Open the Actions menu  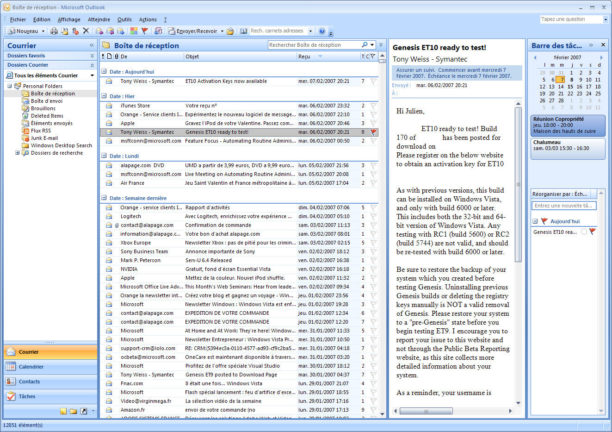(x=148, y=19)
